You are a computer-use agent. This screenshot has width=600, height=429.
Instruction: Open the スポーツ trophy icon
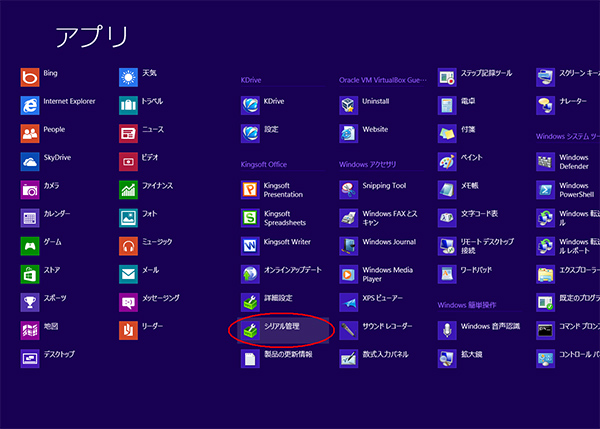point(30,302)
